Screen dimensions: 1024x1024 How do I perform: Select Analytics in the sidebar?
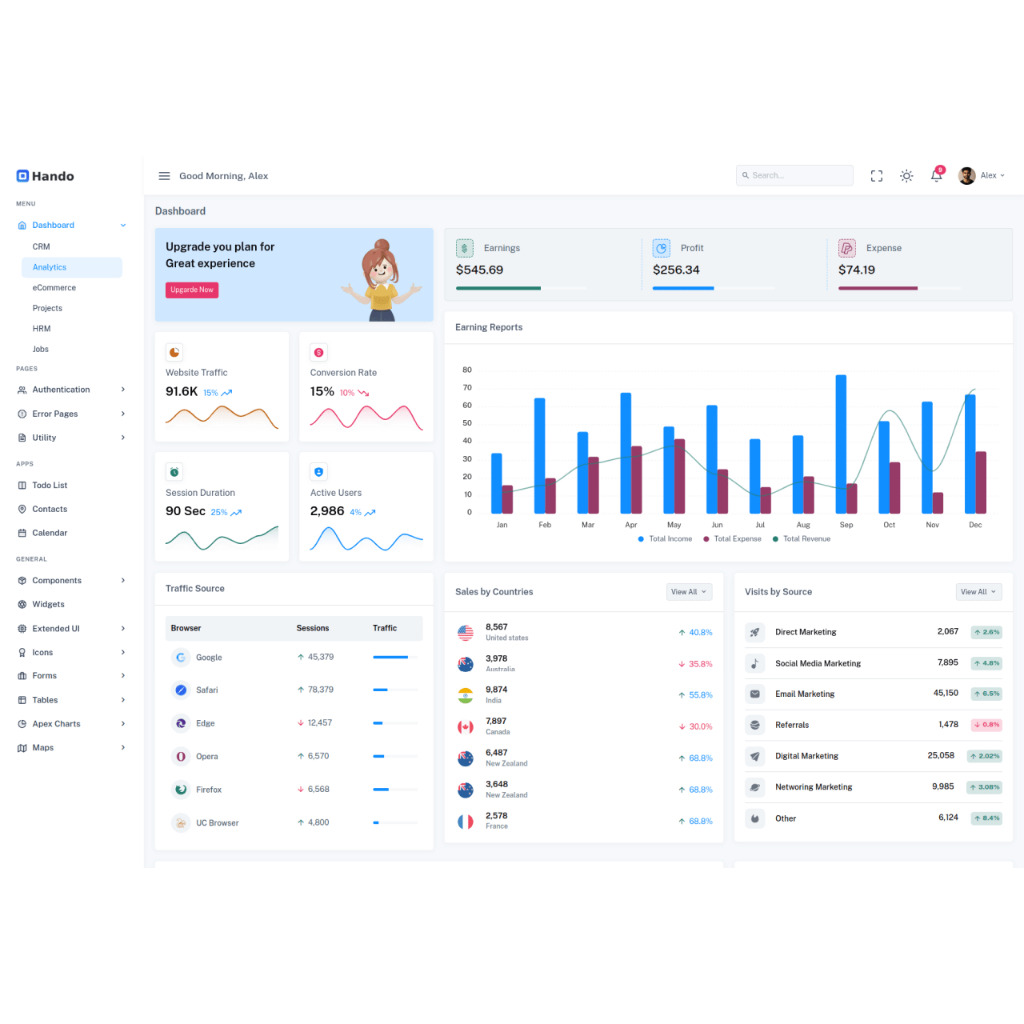click(72, 267)
